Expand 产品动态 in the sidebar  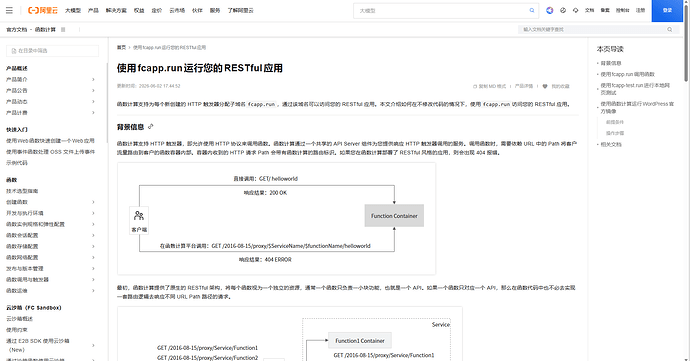[x=93, y=101]
